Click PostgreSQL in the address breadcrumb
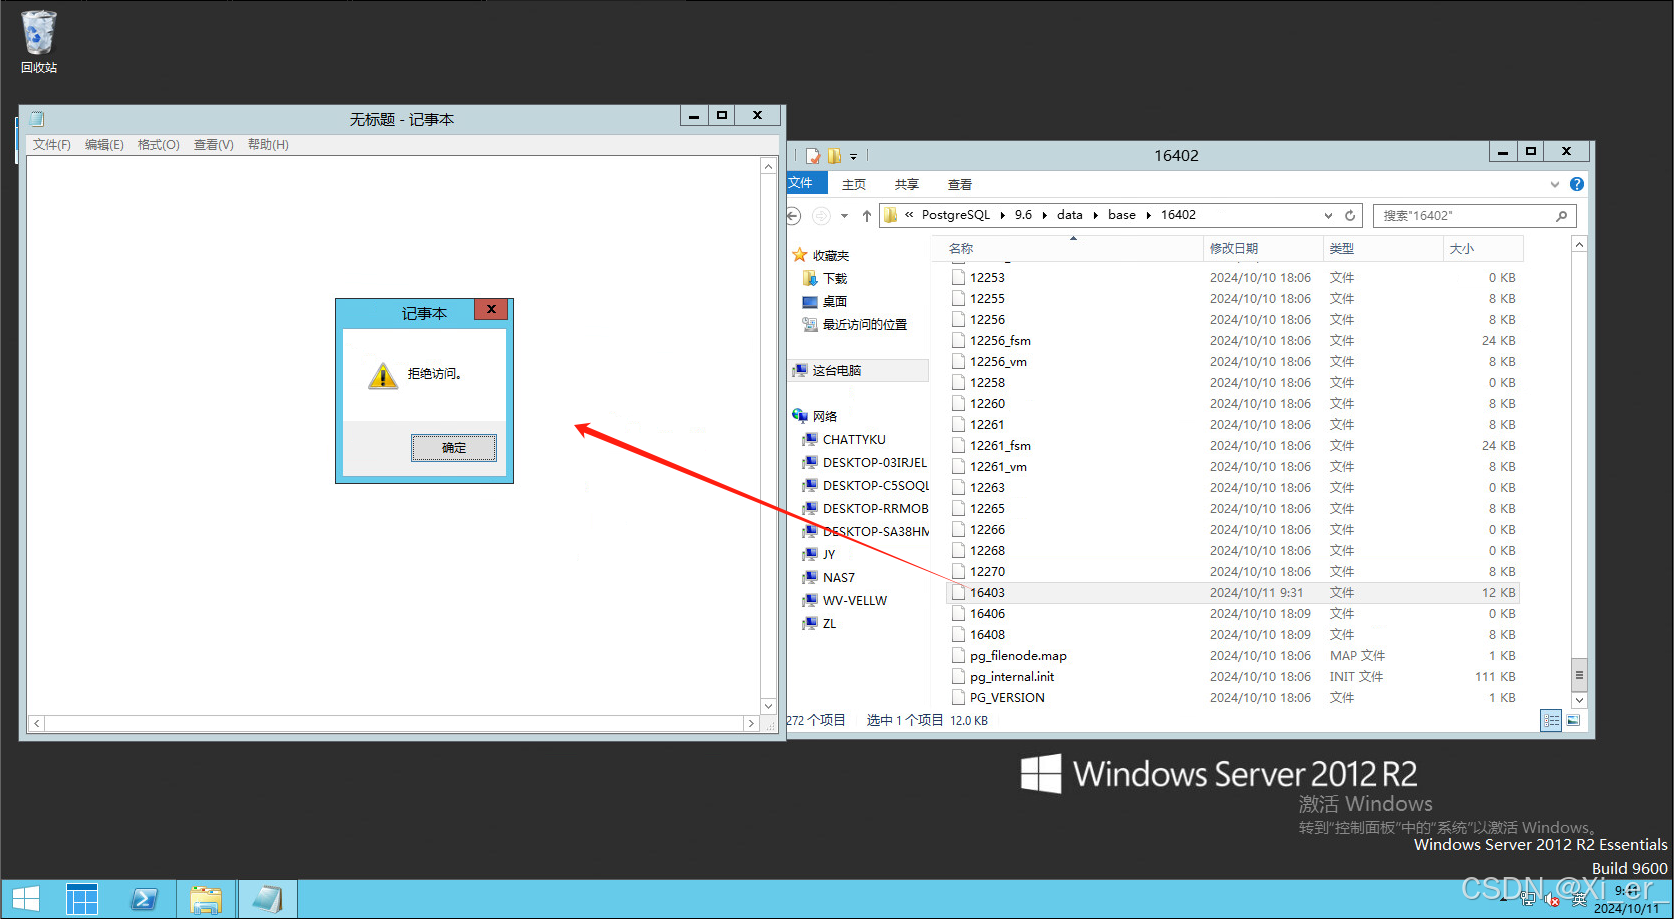 (x=956, y=215)
